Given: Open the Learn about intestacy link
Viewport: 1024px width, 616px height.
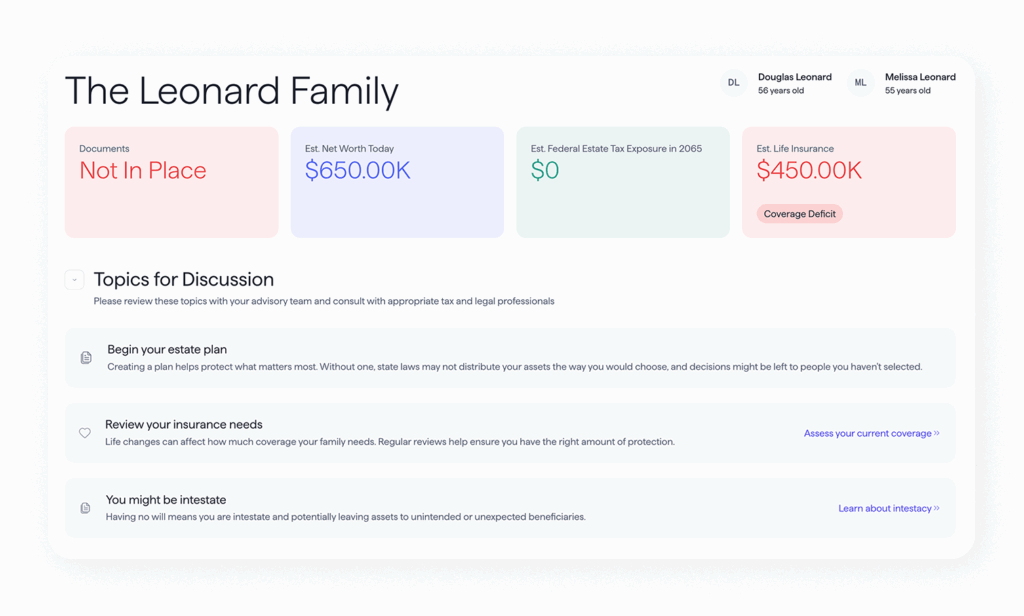Looking at the screenshot, I should coord(884,509).
